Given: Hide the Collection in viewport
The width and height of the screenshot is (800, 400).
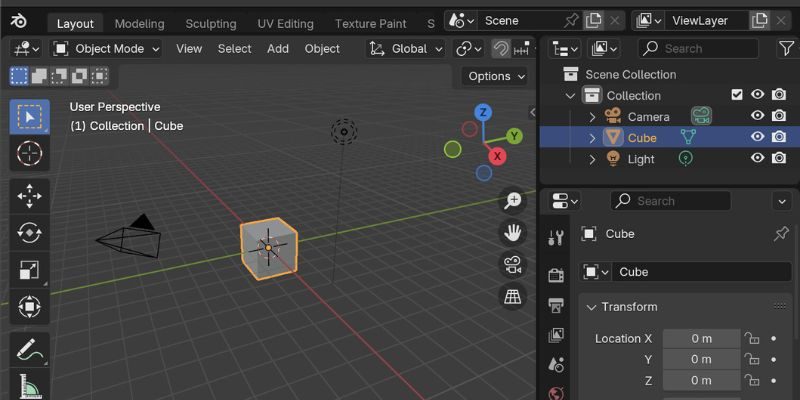Looking at the screenshot, I should pos(758,94).
